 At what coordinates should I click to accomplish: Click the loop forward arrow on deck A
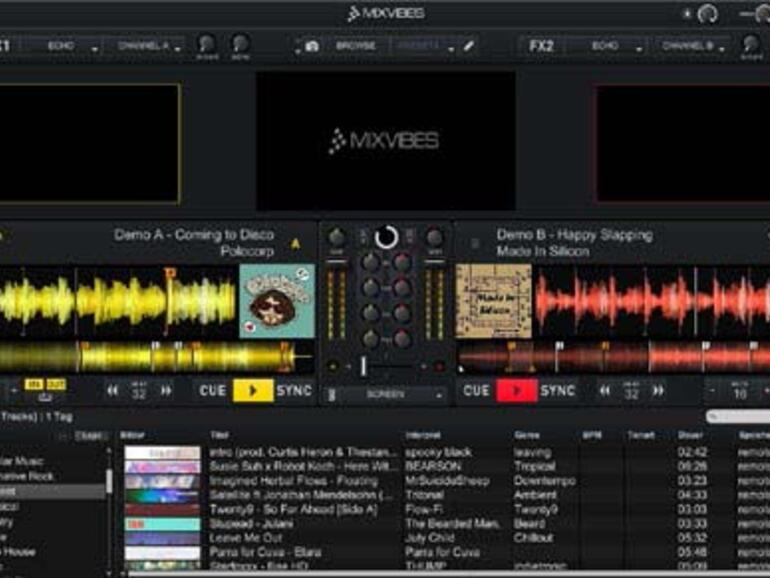click(166, 391)
